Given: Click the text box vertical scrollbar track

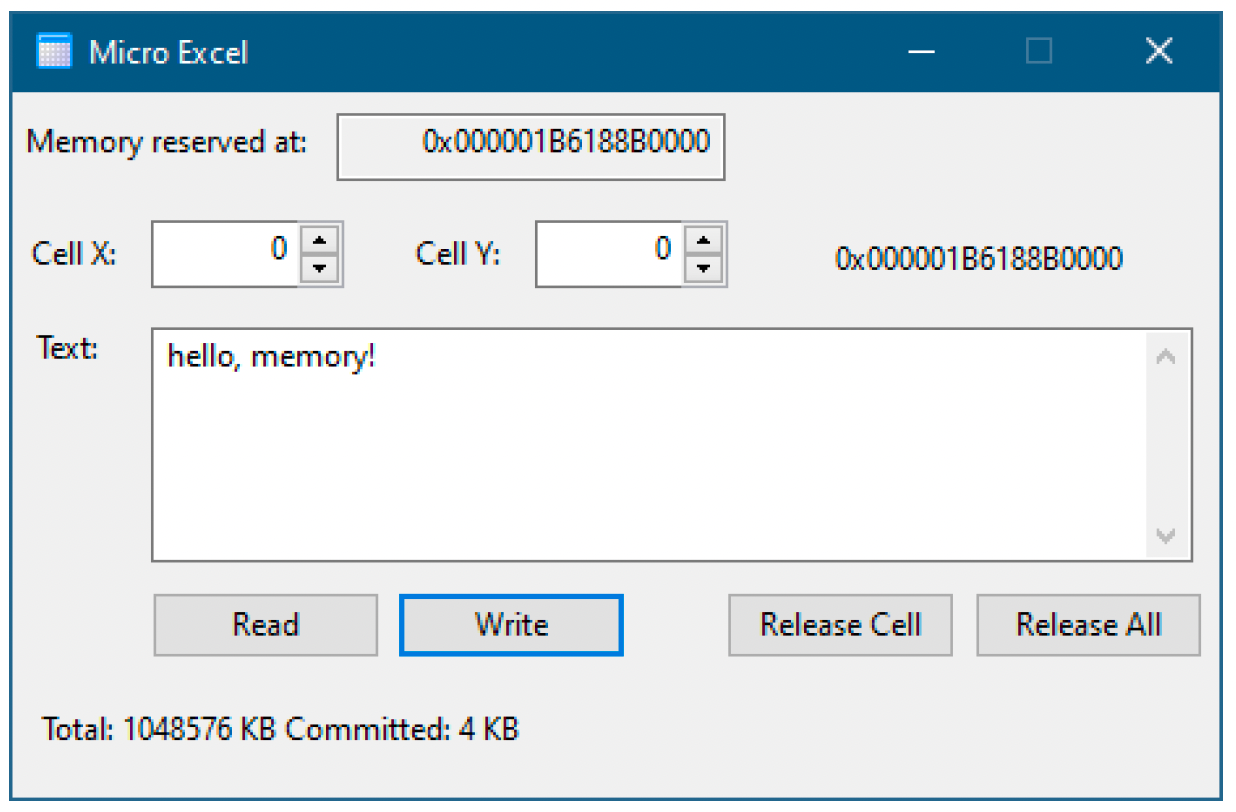Looking at the screenshot, I should click(1165, 445).
